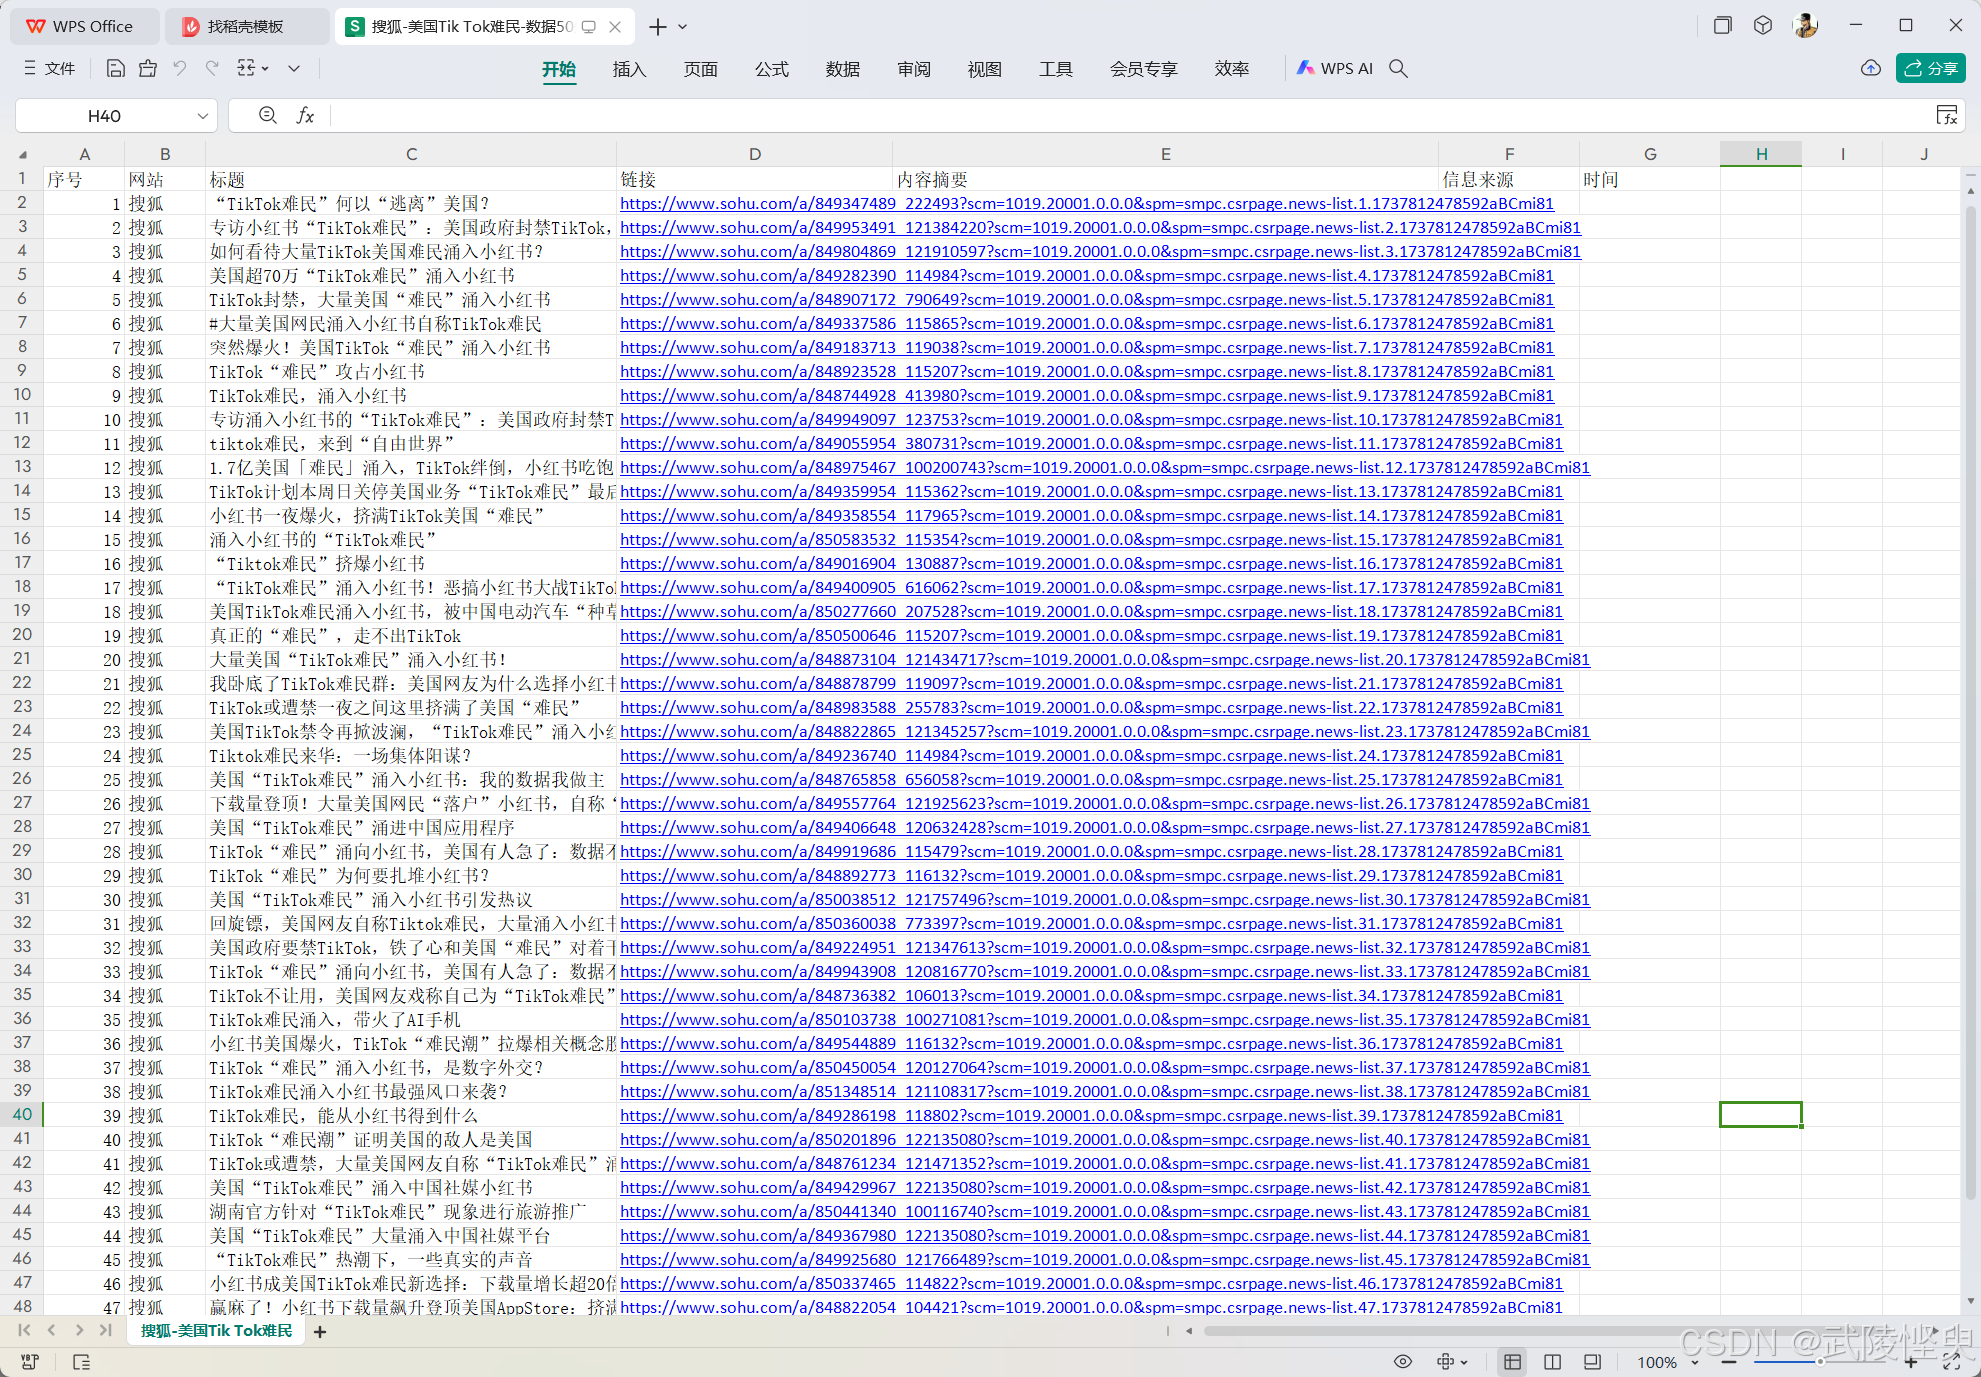Switch to page break preview mode
Viewport: 1981px width, 1377px height.
point(1552,1361)
